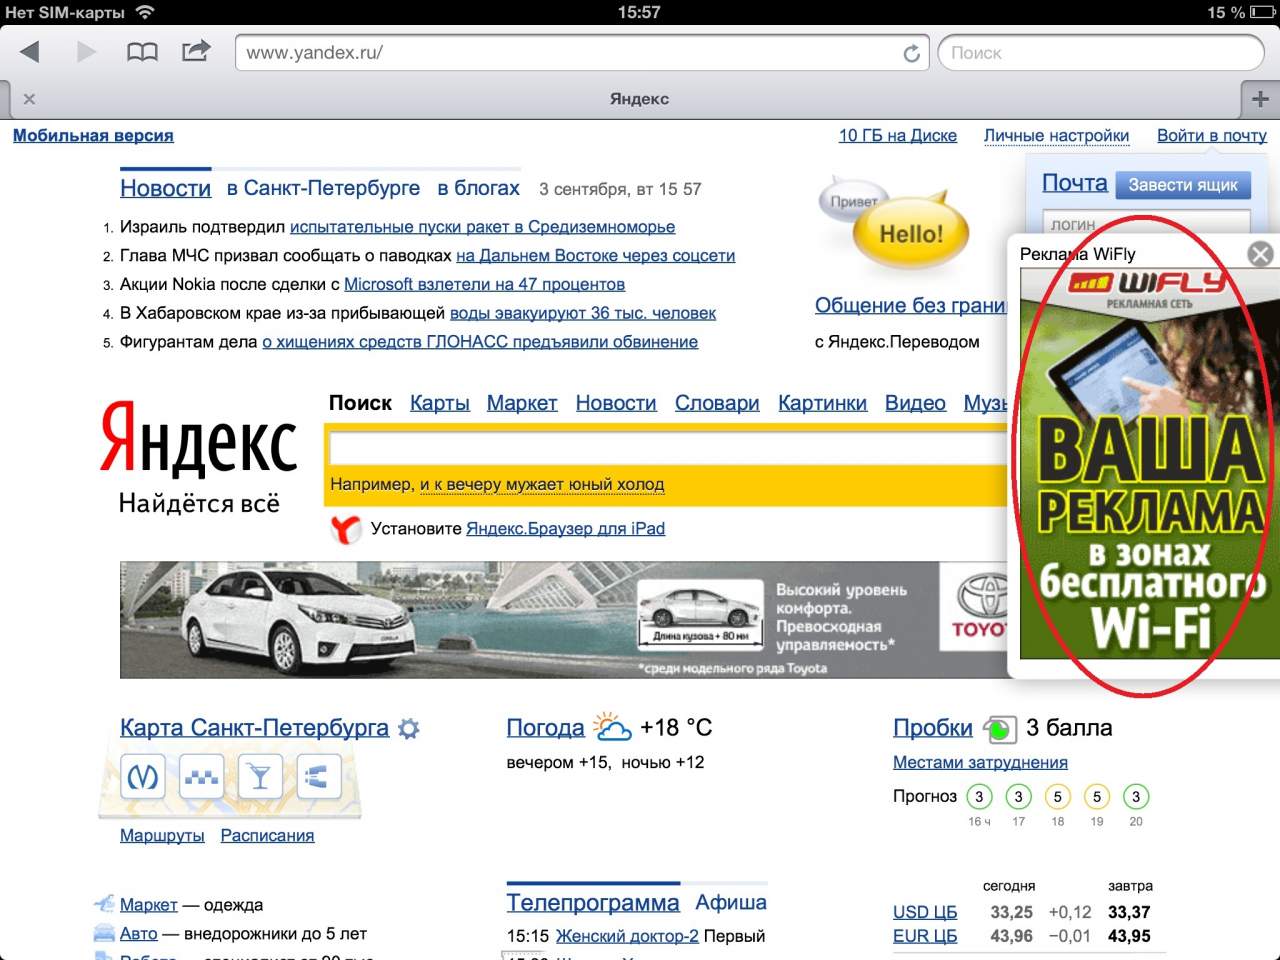Select the в Санкт-Петербурге news tab
This screenshot has height=960, width=1280.
323,188
